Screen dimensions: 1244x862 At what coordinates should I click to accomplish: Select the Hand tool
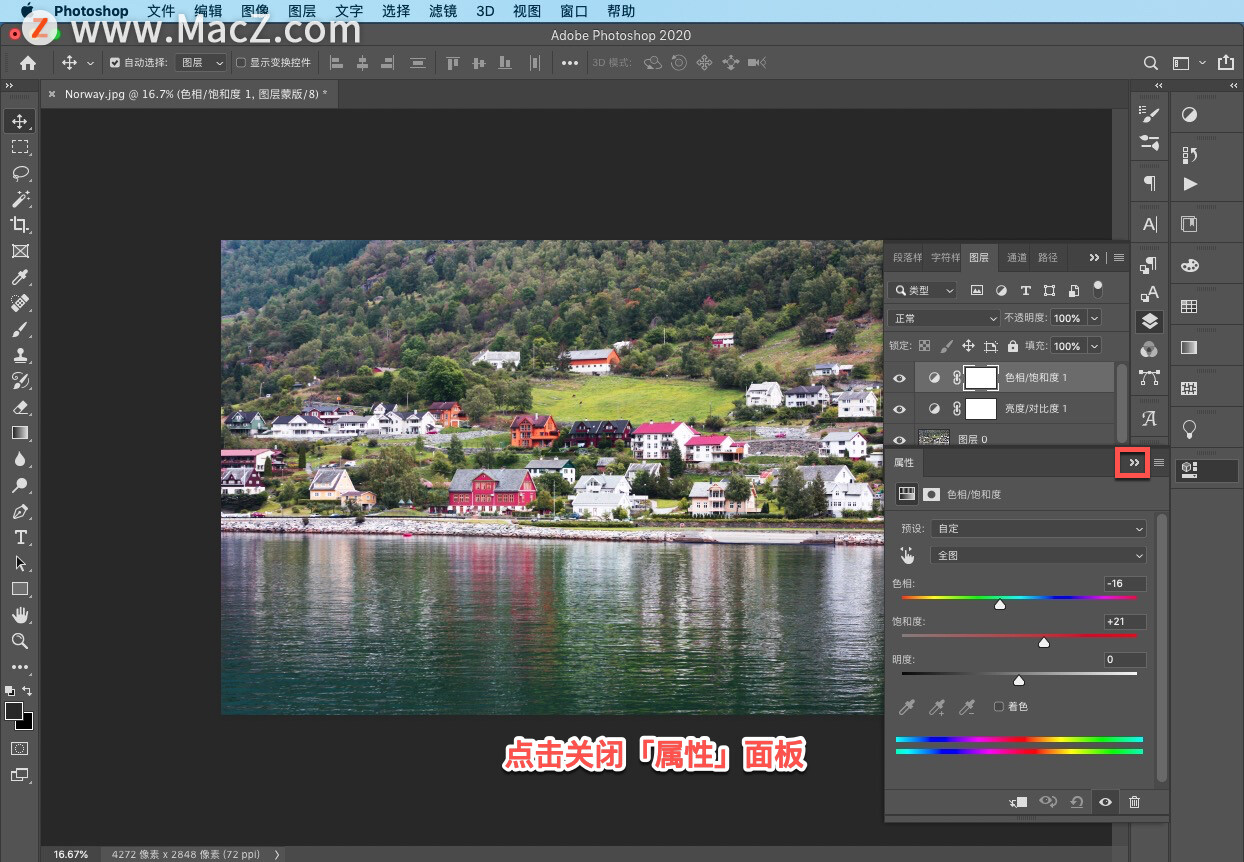(20, 615)
